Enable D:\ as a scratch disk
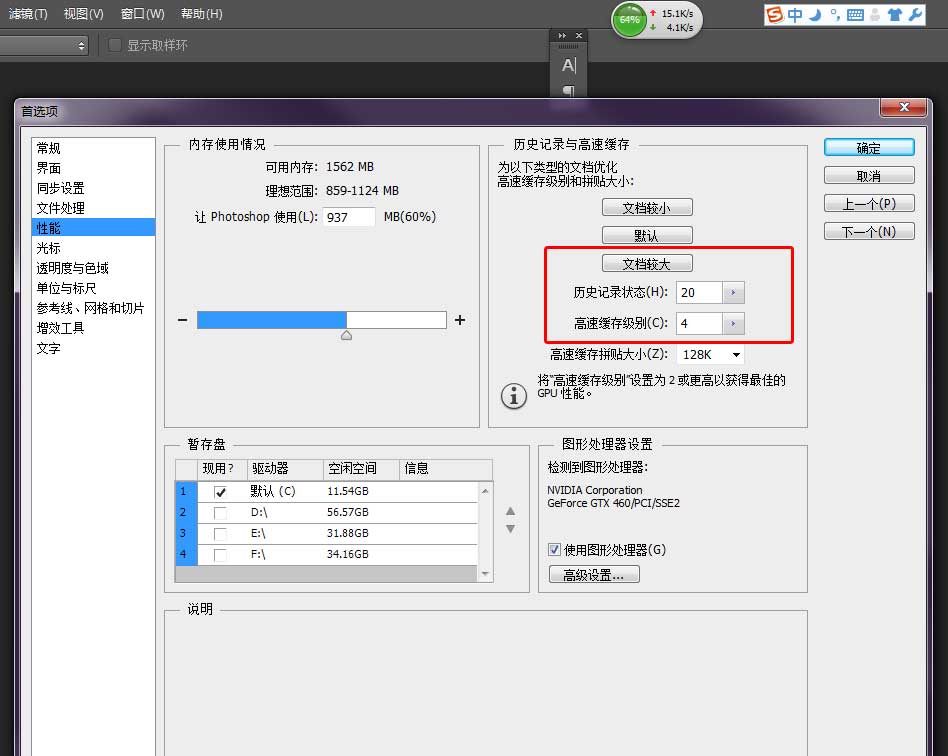This screenshot has height=756, width=948. [x=221, y=512]
